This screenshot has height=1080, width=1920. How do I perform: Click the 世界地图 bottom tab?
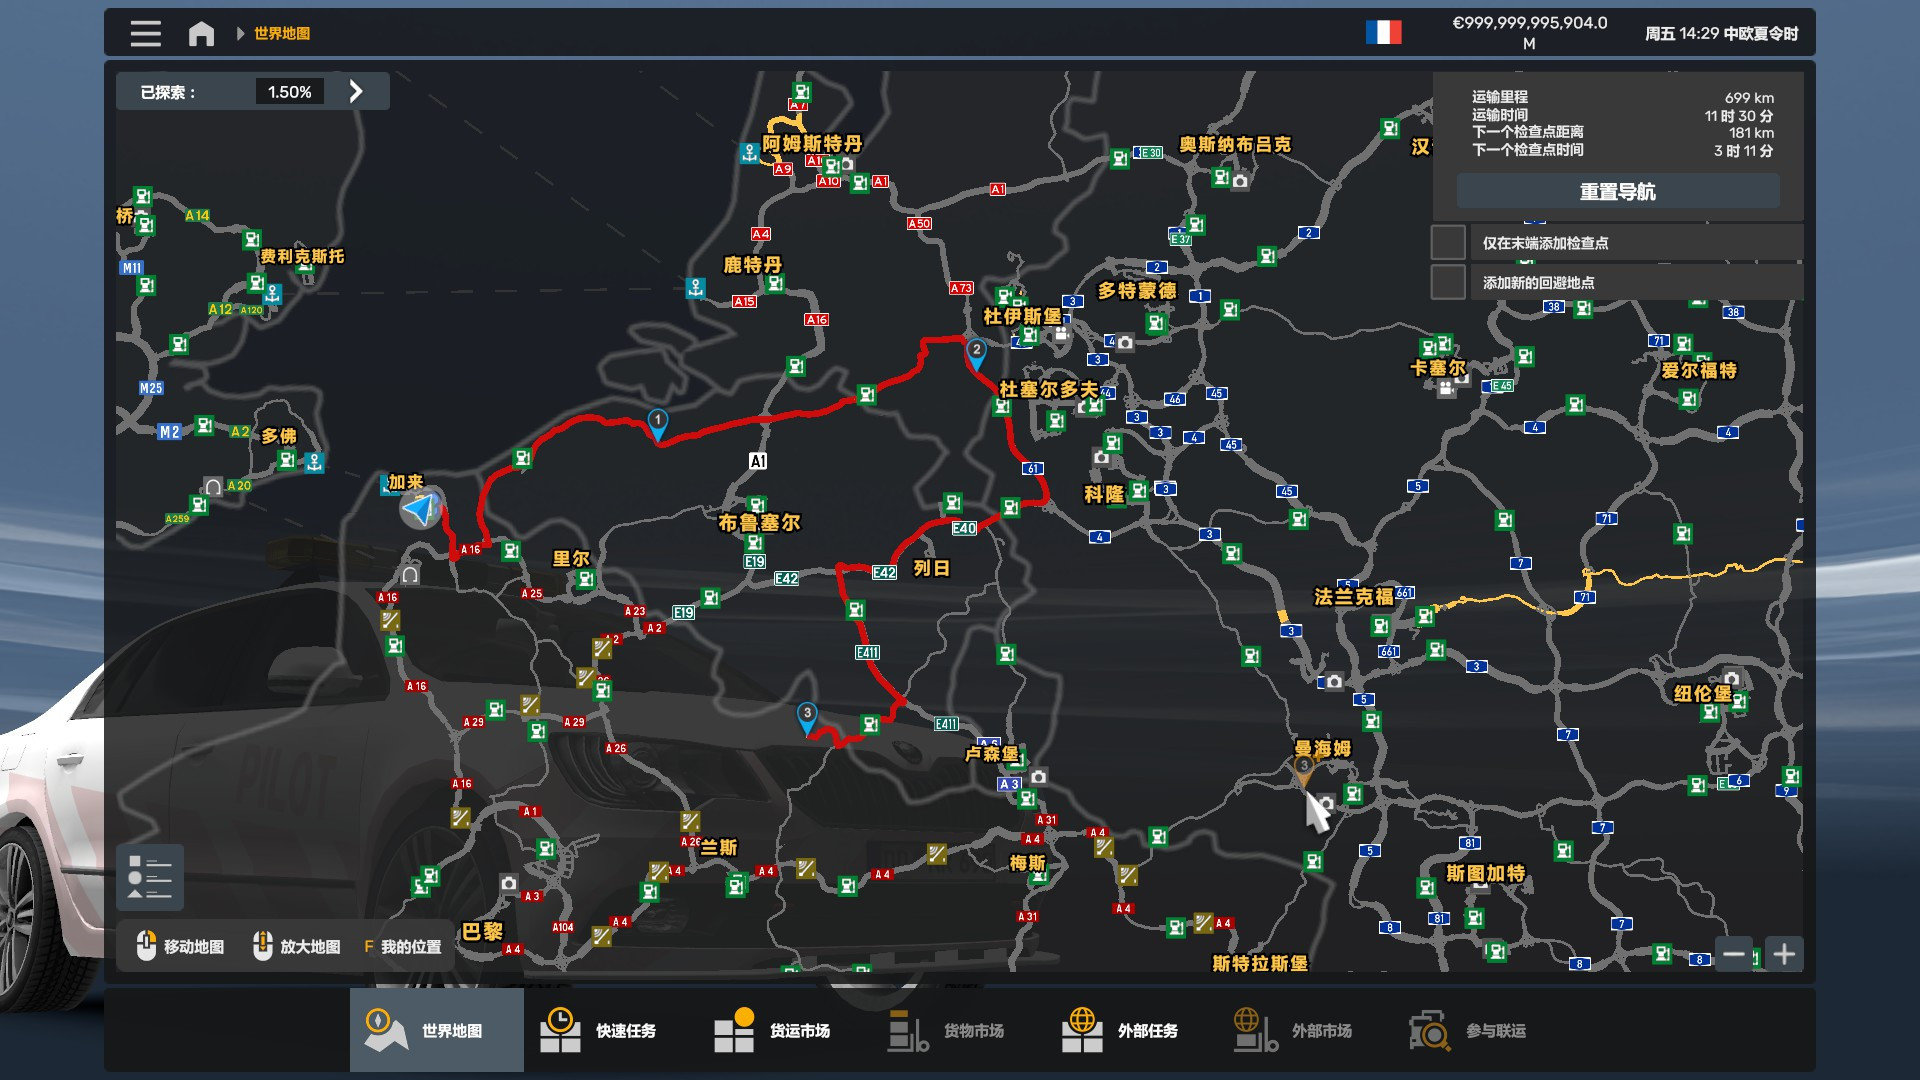pyautogui.click(x=437, y=1030)
